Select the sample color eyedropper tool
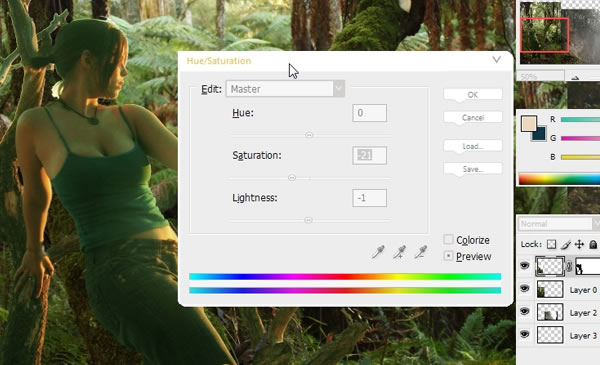Image resolution: width=600 pixels, height=365 pixels. point(378,252)
